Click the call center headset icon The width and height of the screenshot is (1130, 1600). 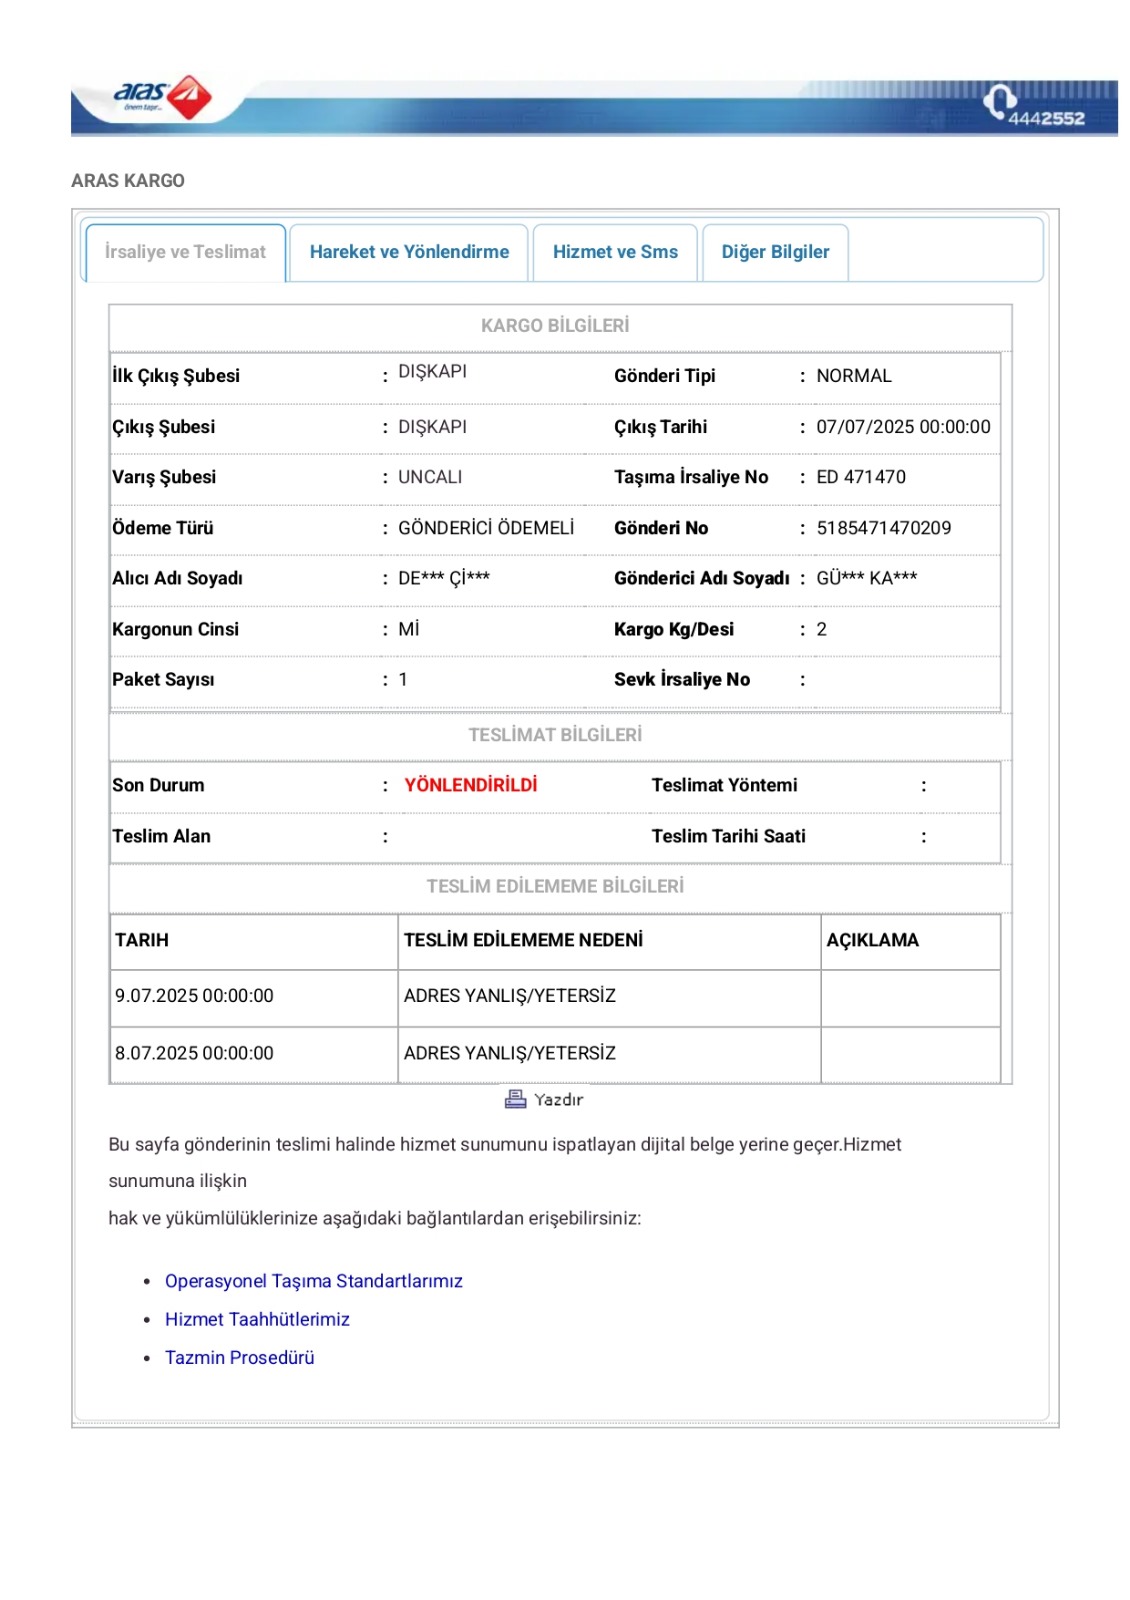coord(998,101)
